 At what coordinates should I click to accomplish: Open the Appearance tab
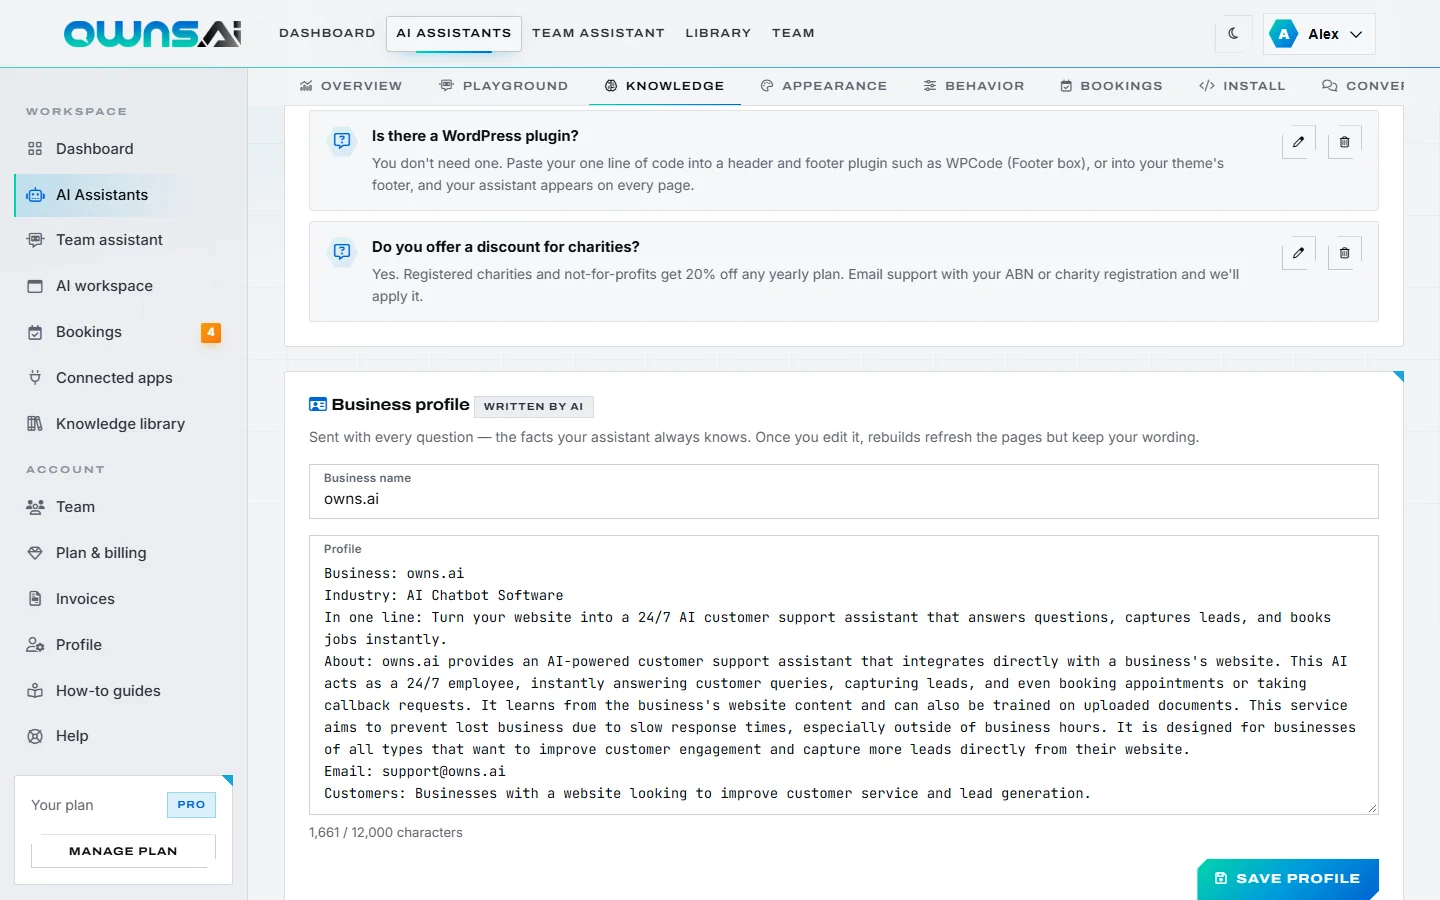point(823,86)
